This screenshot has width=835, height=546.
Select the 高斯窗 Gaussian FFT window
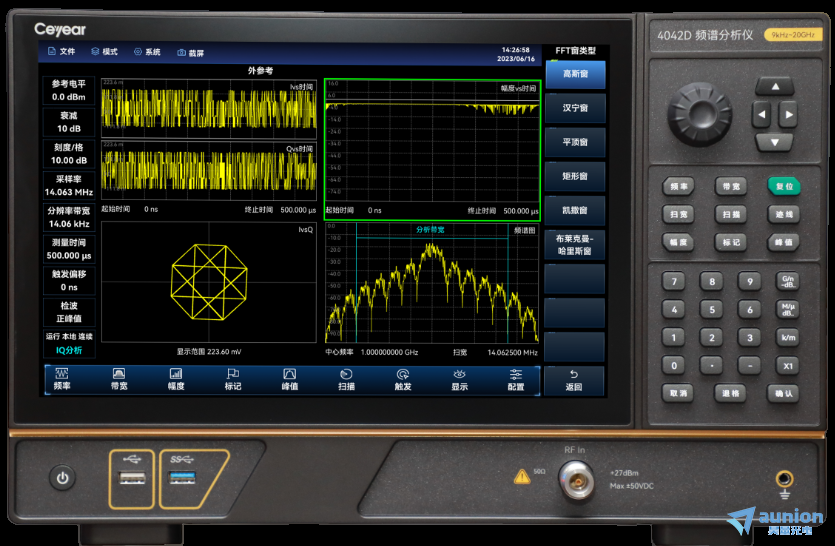point(575,74)
